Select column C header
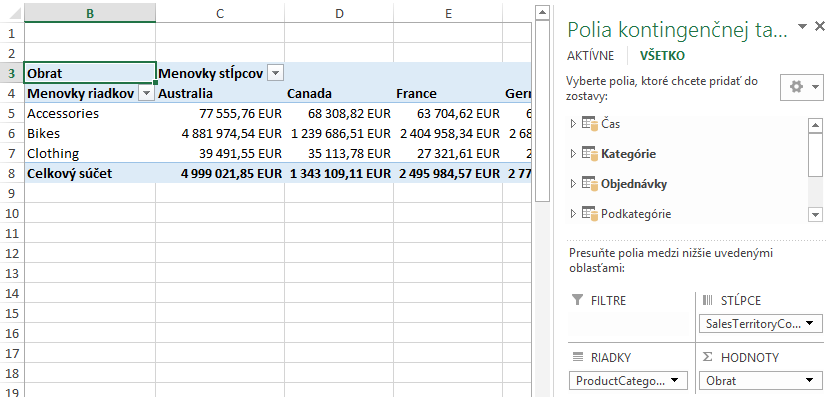The width and height of the screenshot is (837, 397). 220,14
